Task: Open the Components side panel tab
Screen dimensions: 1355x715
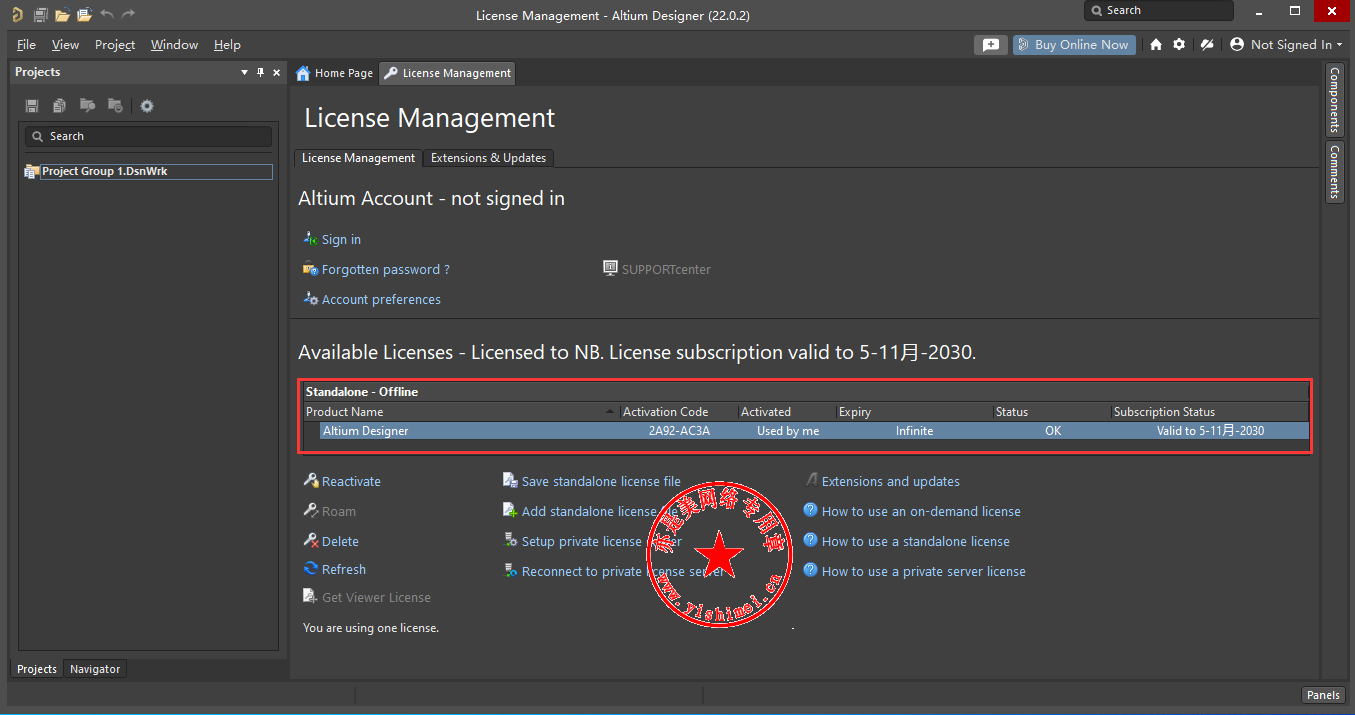Action: pos(1334,100)
